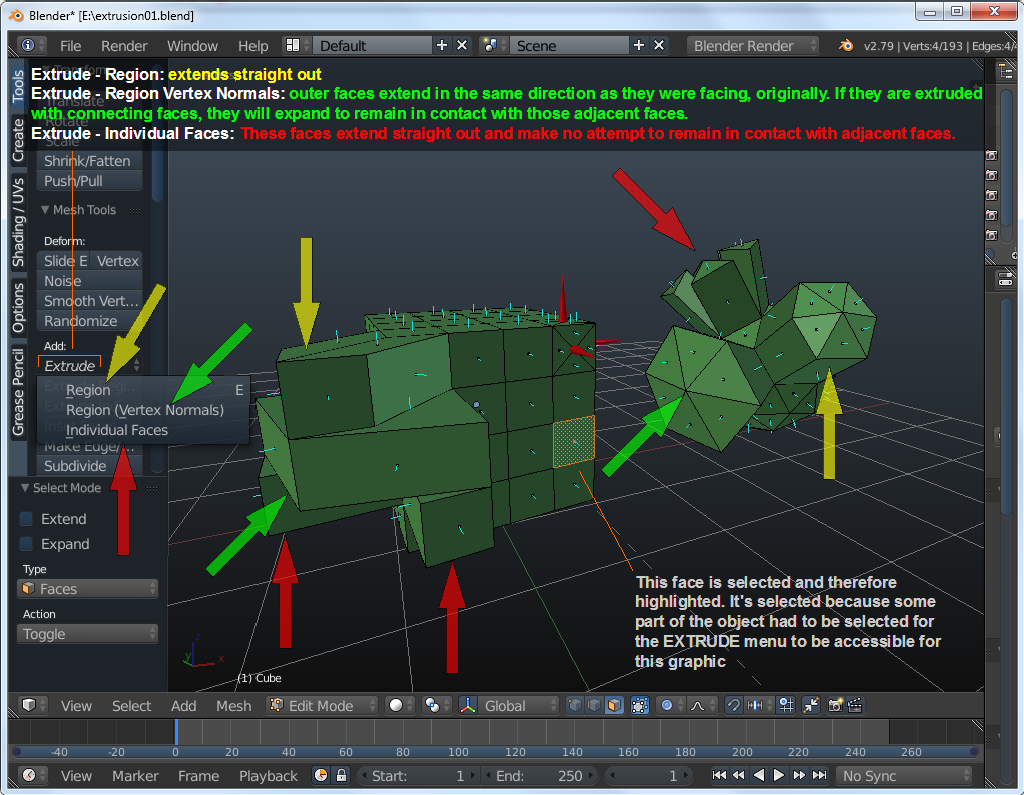1024x795 pixels.
Task: Open the Help menu
Action: coord(253,46)
